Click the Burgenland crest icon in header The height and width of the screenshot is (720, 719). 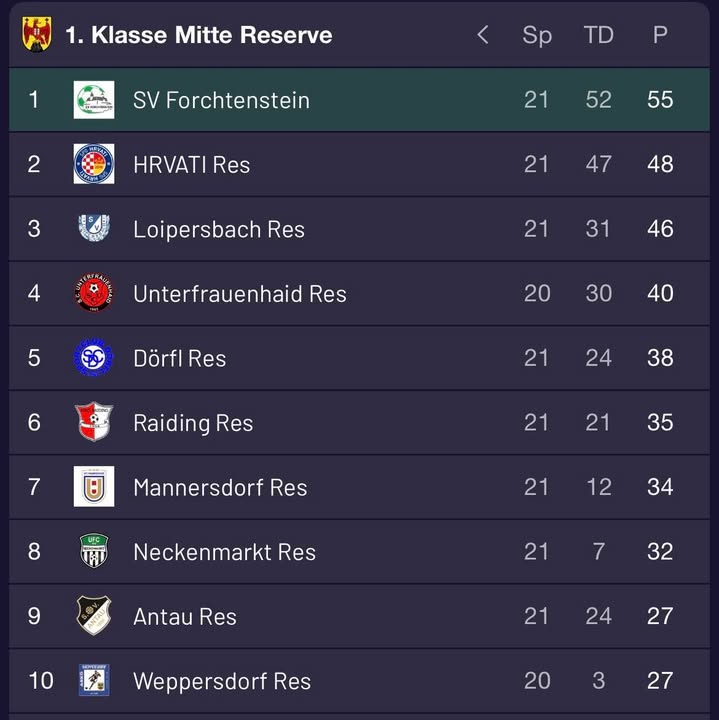37,34
